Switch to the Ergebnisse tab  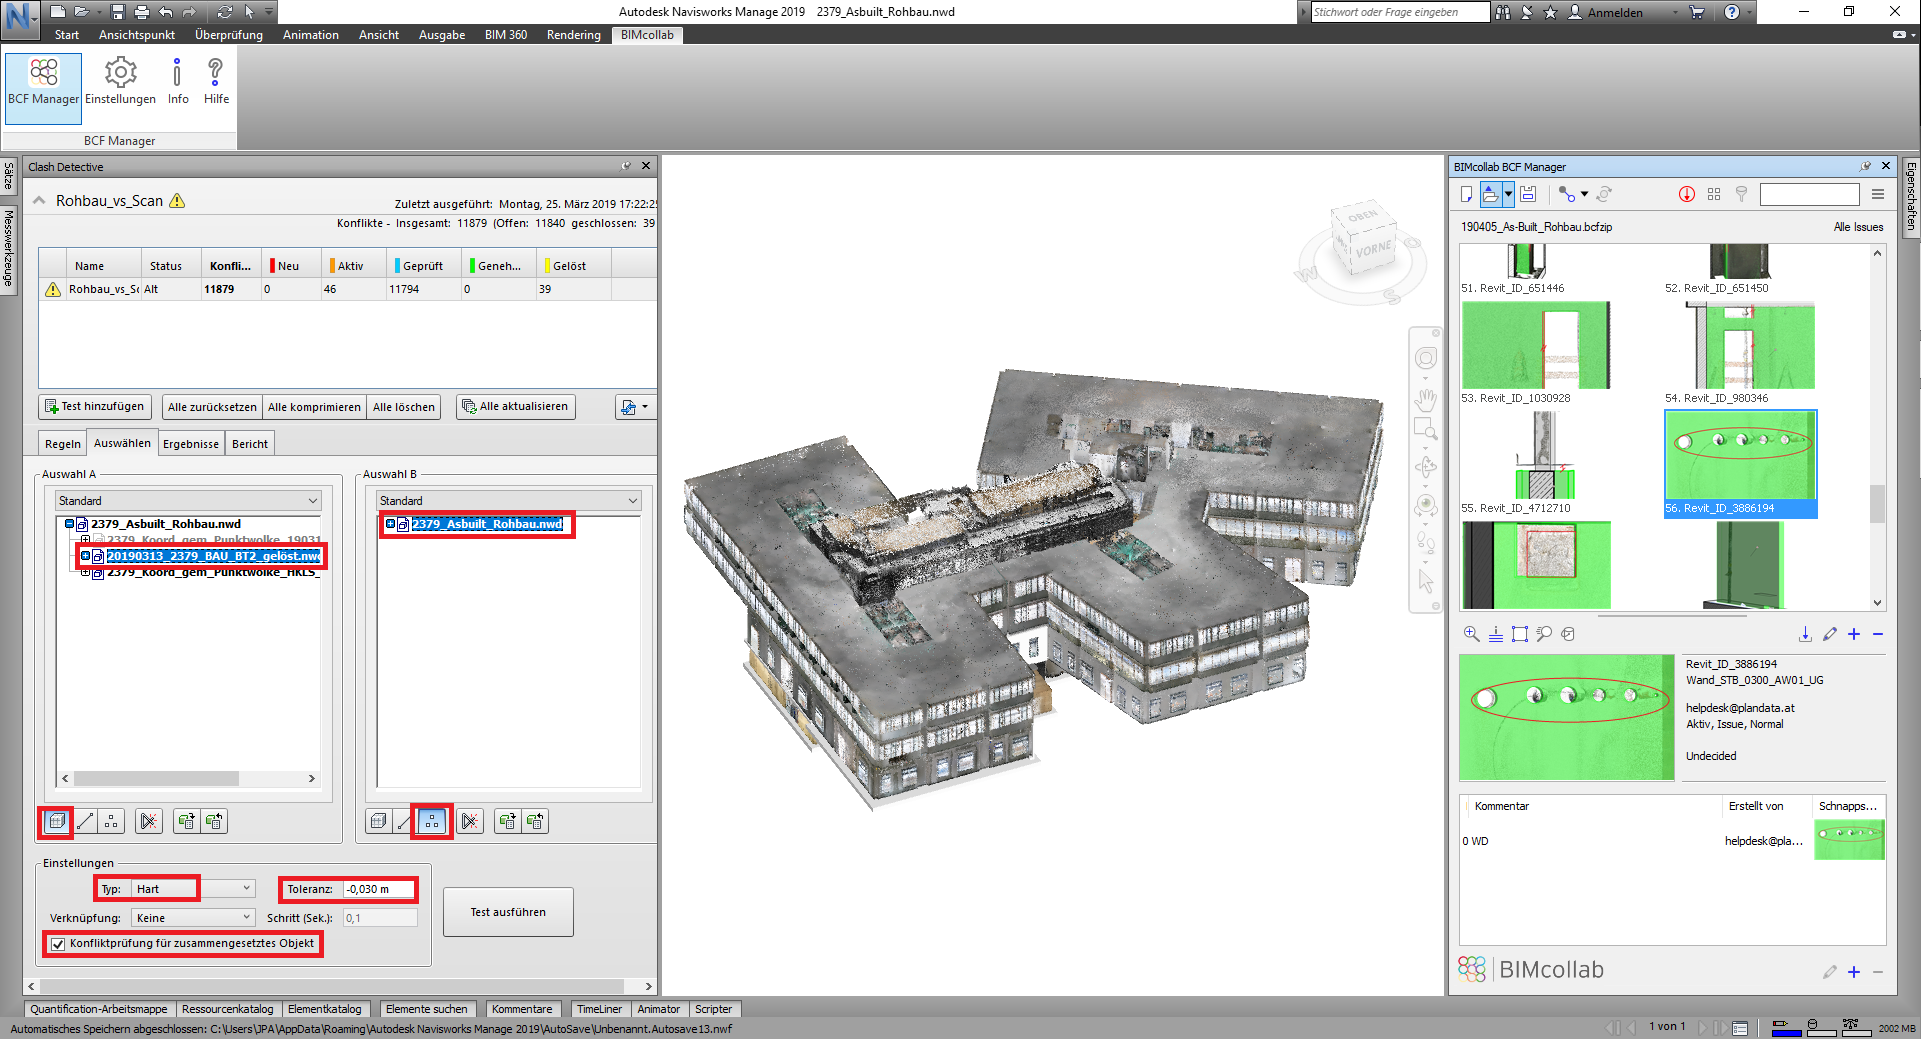(x=190, y=444)
